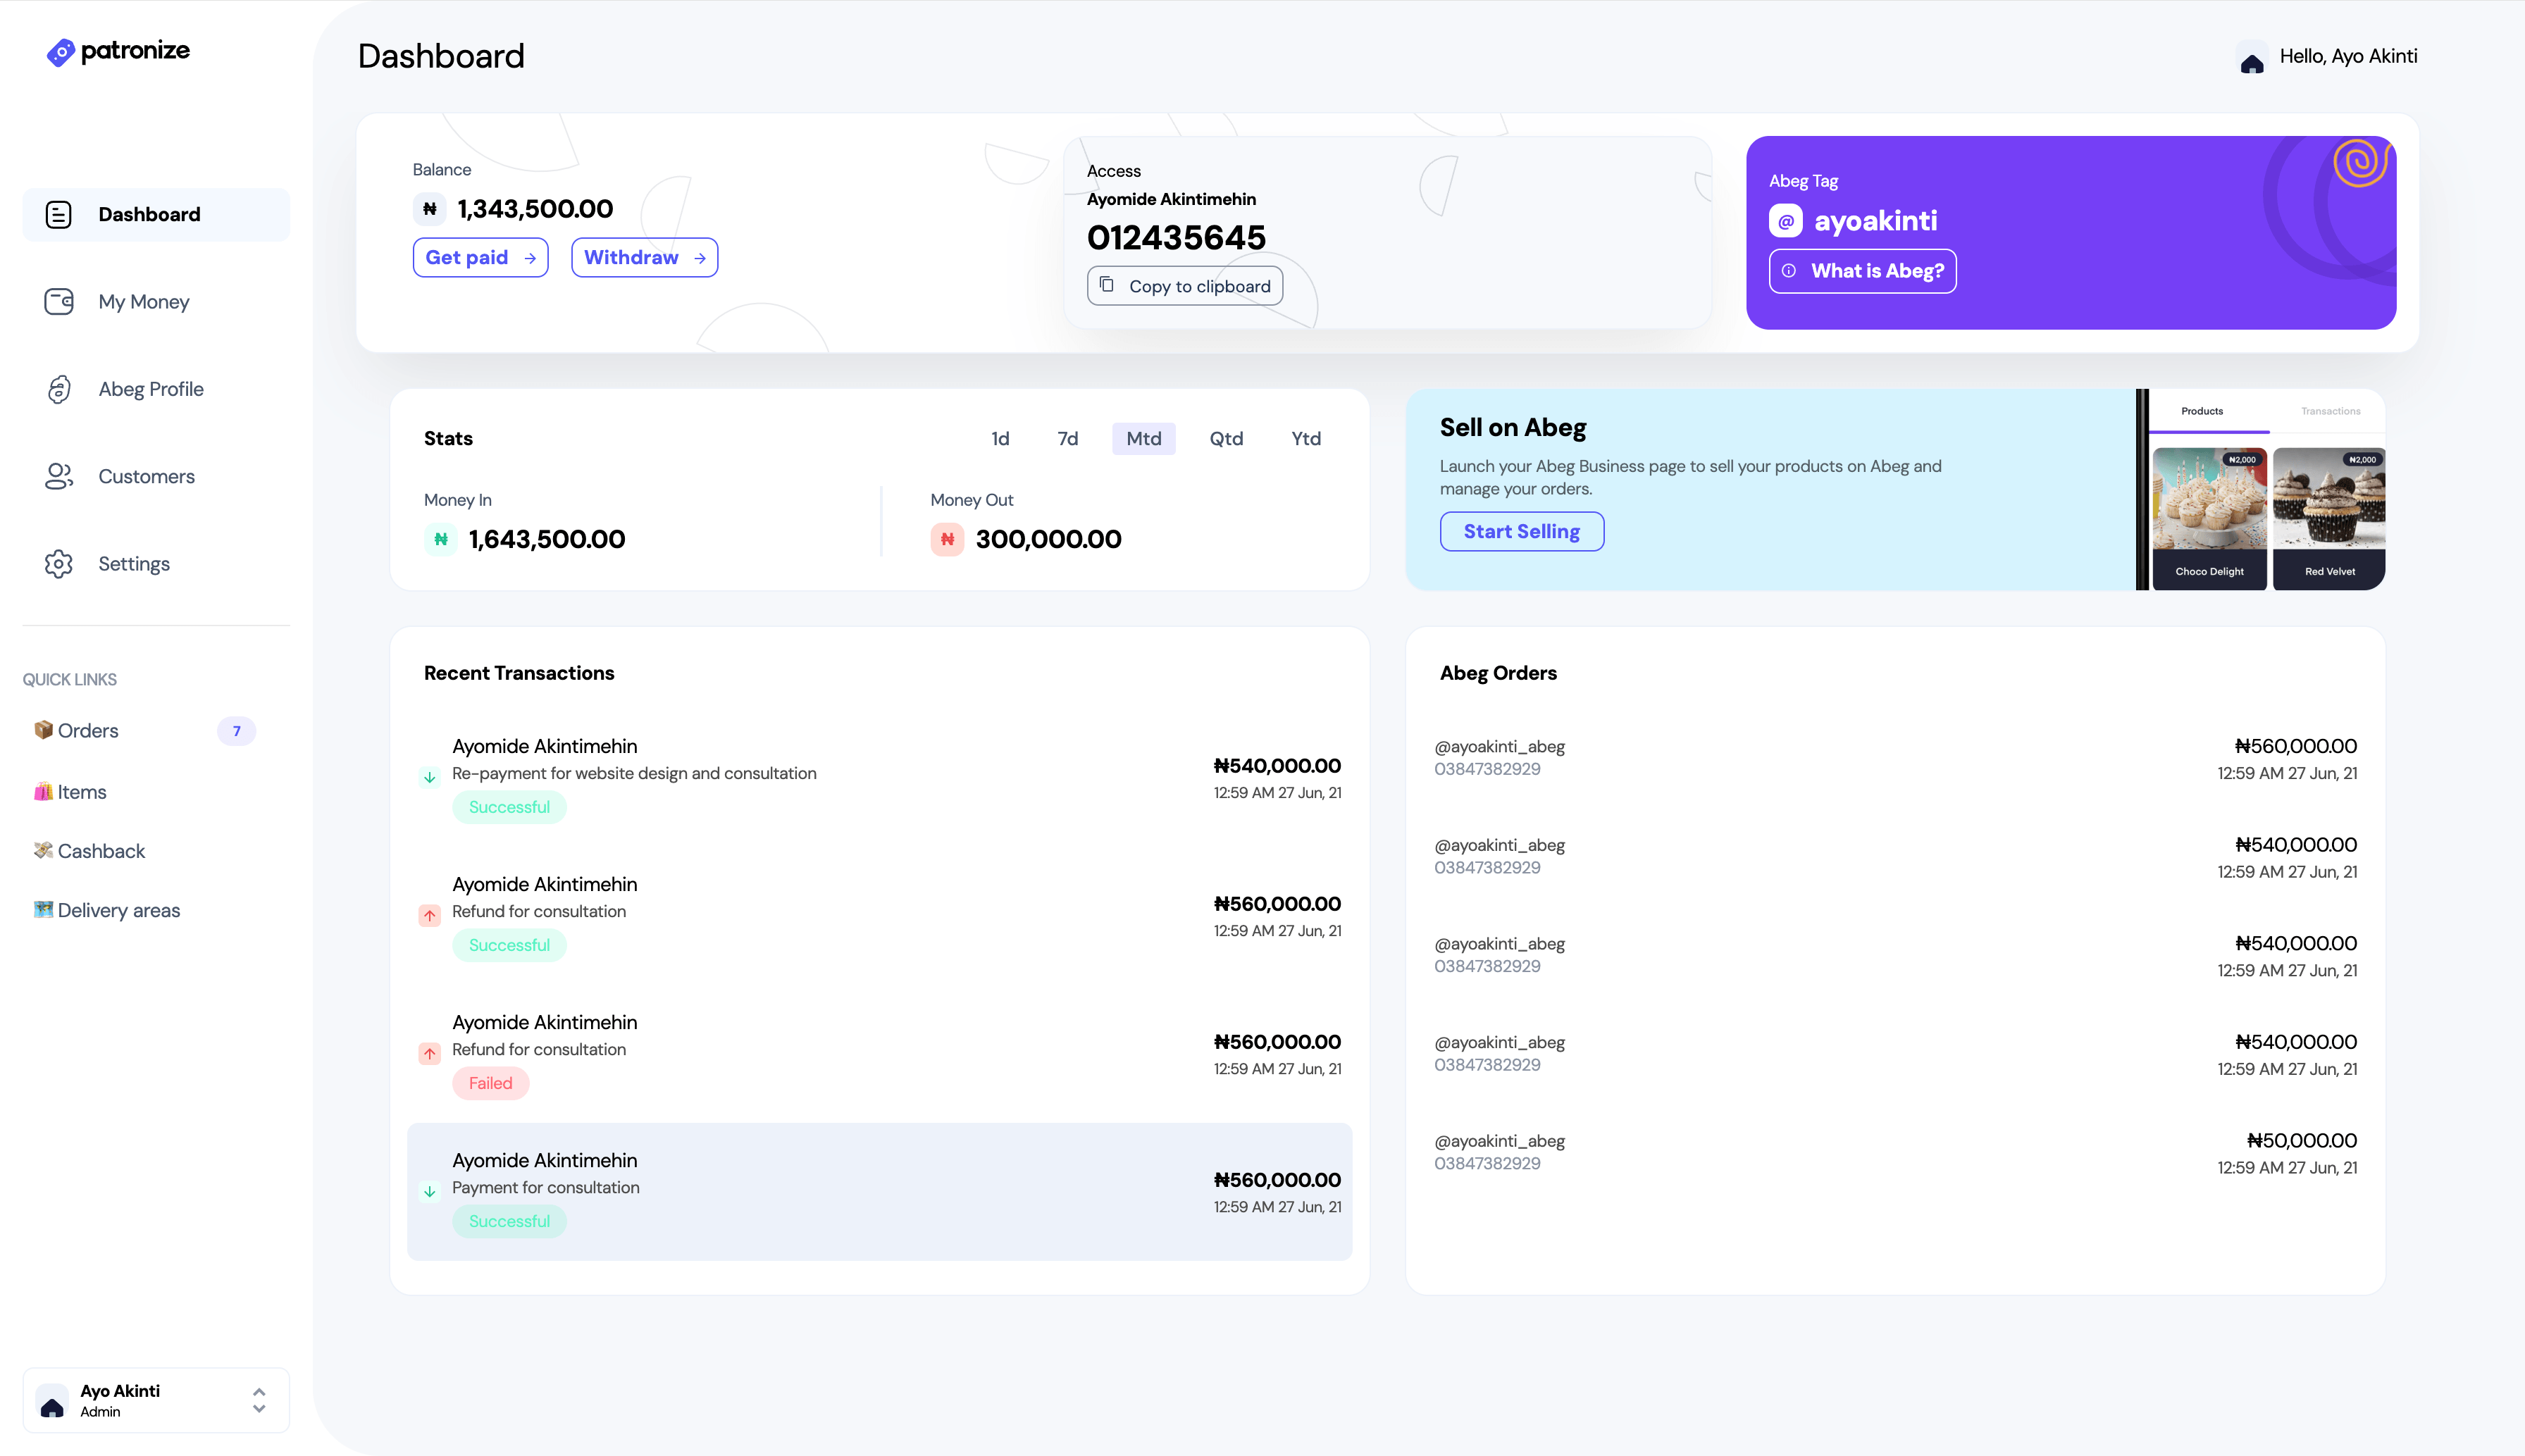2525x1456 pixels.
Task: Click the Abeg Orders heading
Action: pos(1498,673)
